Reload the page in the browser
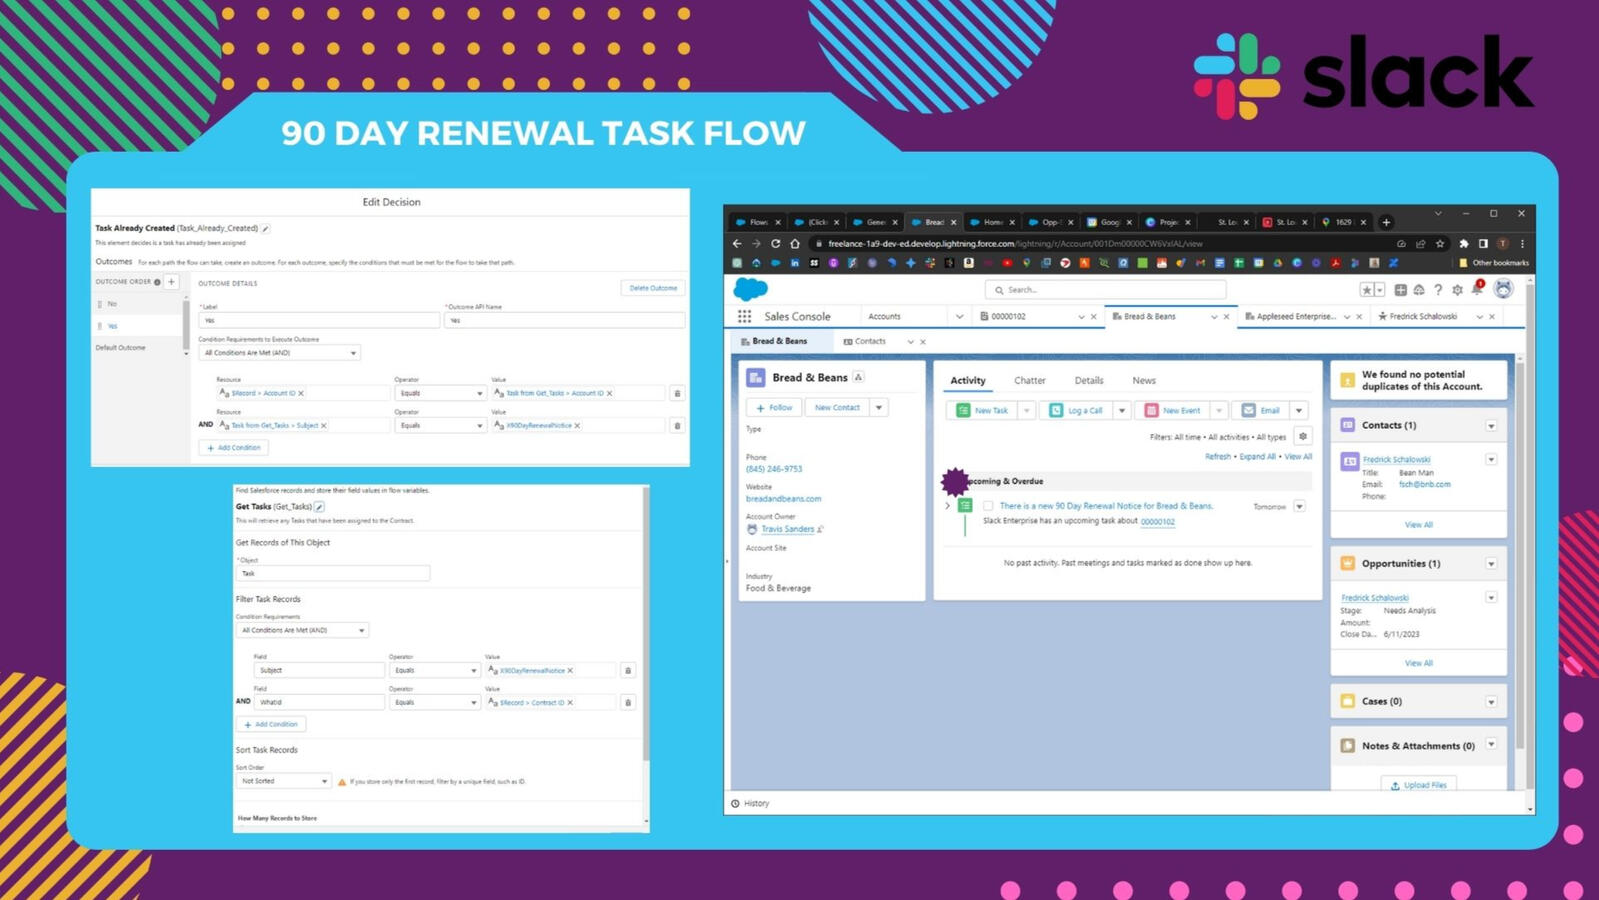The height and width of the screenshot is (900, 1599). (775, 243)
